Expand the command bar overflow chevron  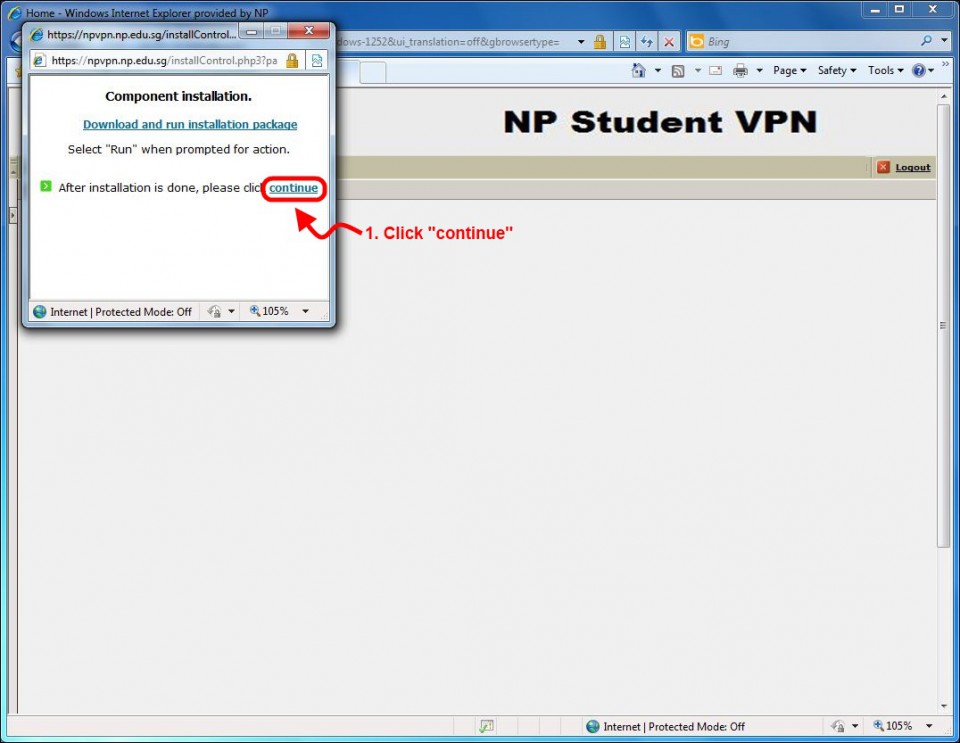(945, 64)
